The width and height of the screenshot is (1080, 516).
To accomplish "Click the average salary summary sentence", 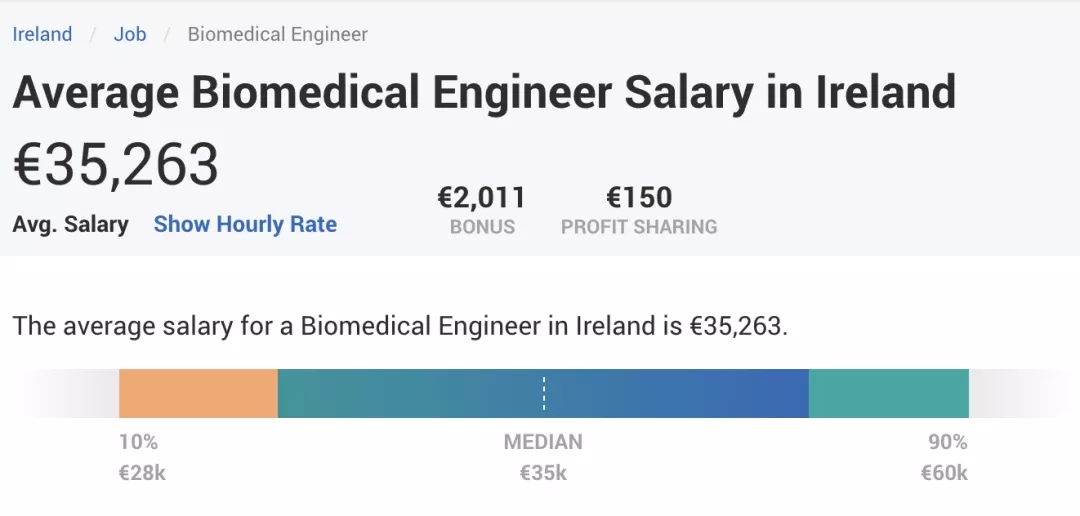I will [400, 326].
